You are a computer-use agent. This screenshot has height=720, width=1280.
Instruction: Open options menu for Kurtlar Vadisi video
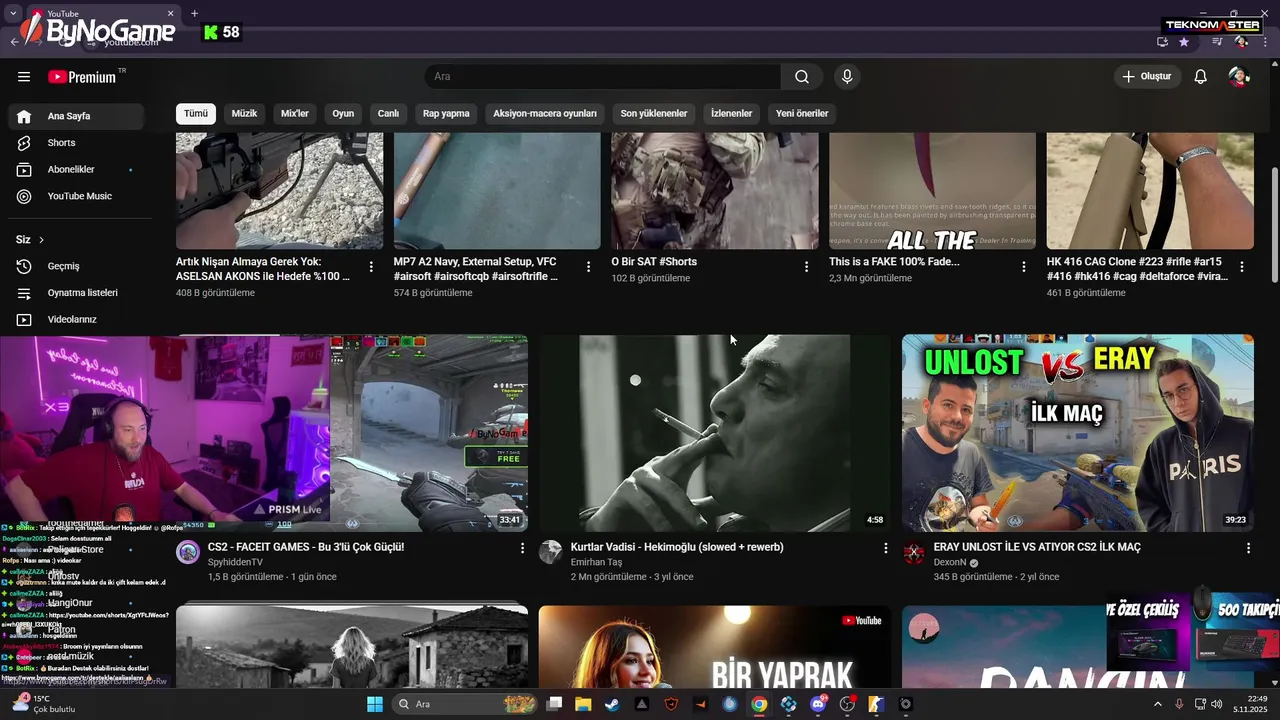pos(885,548)
